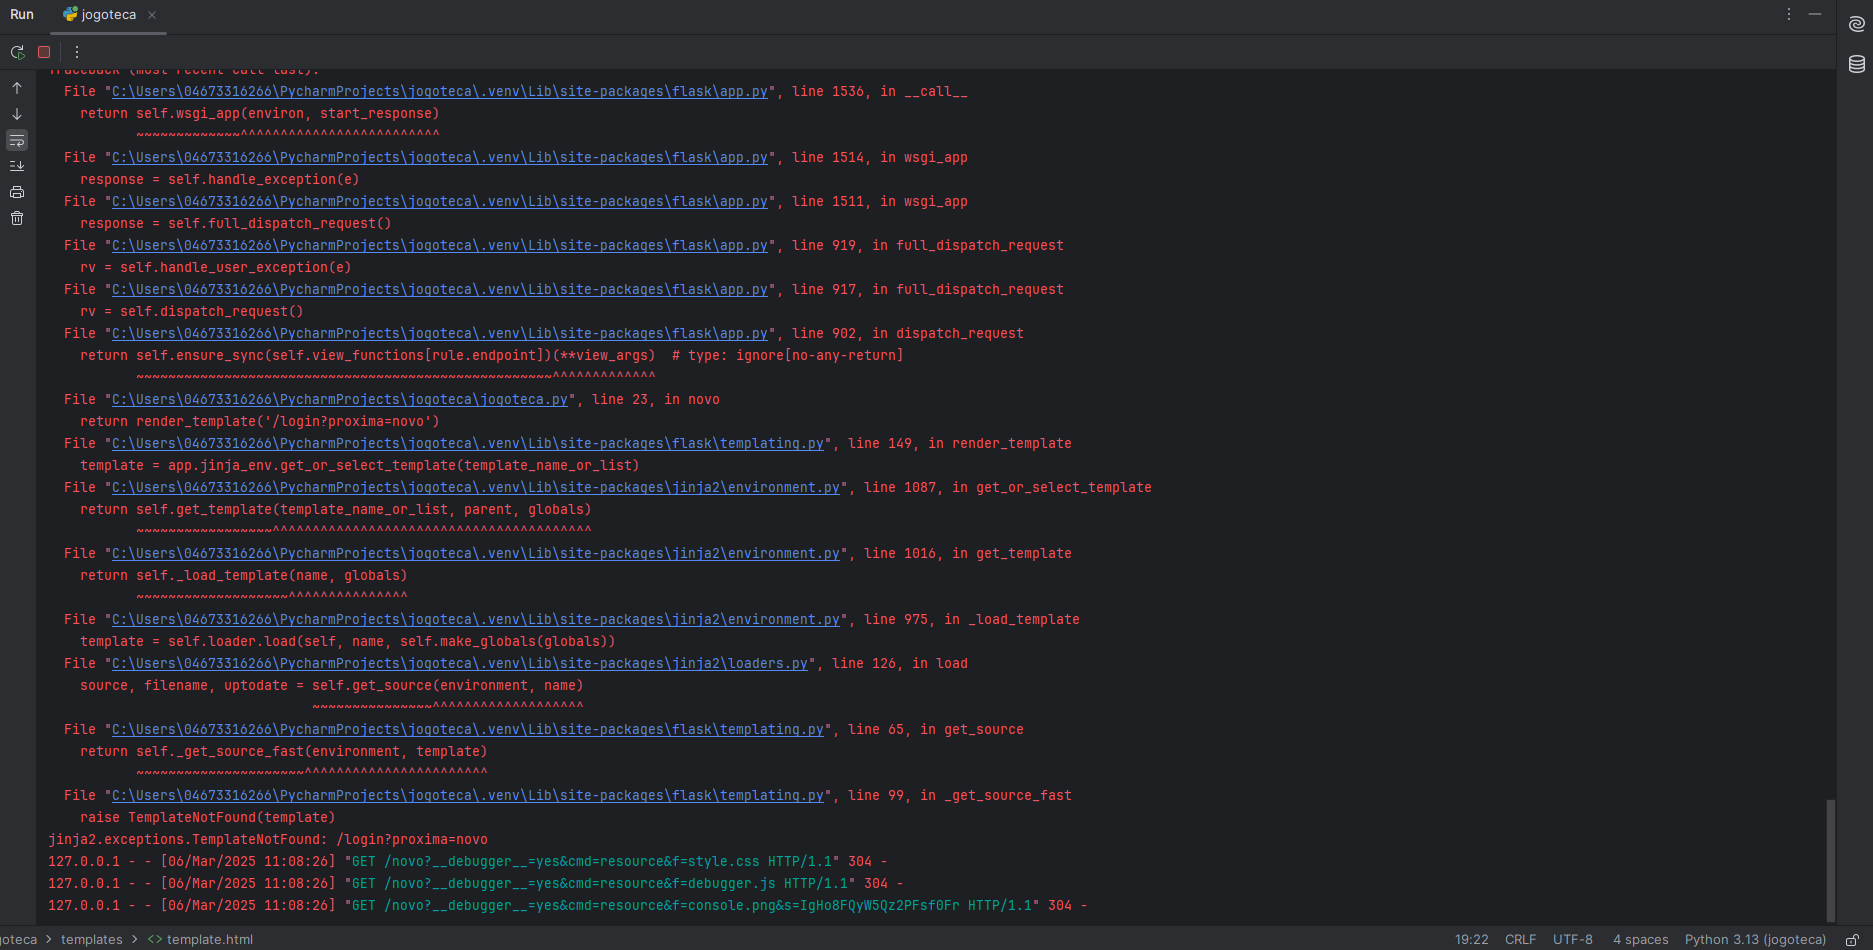Open app.py link at line 902
Screen dimensions: 1873x950
(x=440, y=334)
